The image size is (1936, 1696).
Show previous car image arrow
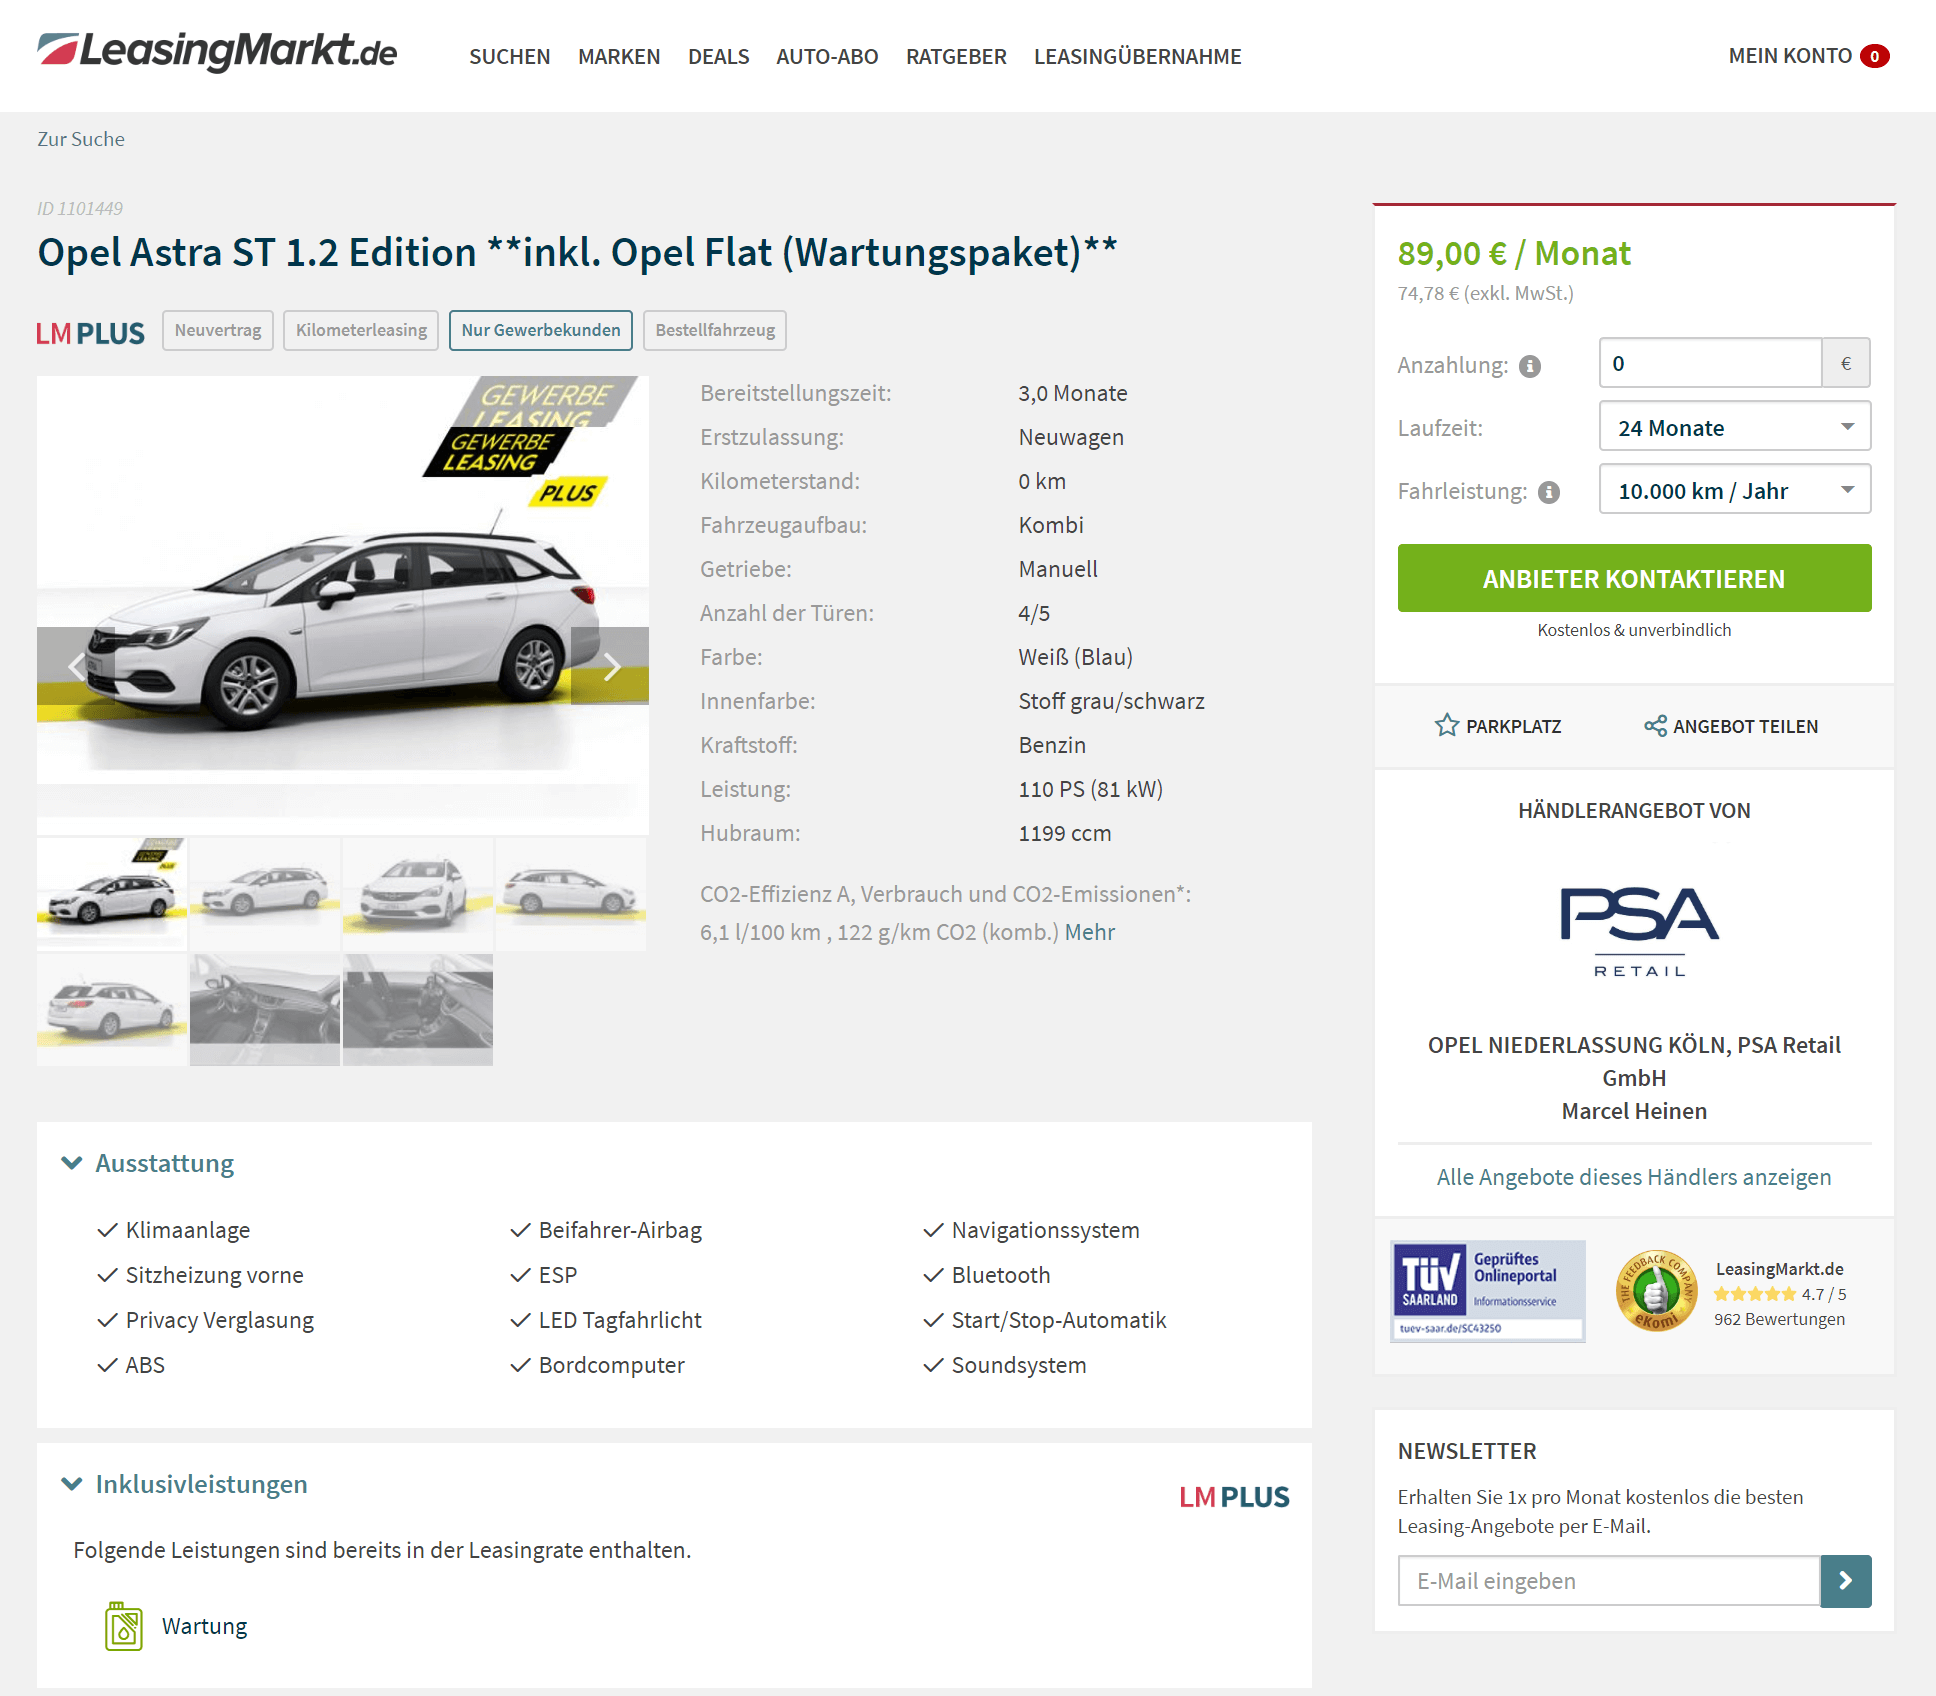[x=76, y=666]
